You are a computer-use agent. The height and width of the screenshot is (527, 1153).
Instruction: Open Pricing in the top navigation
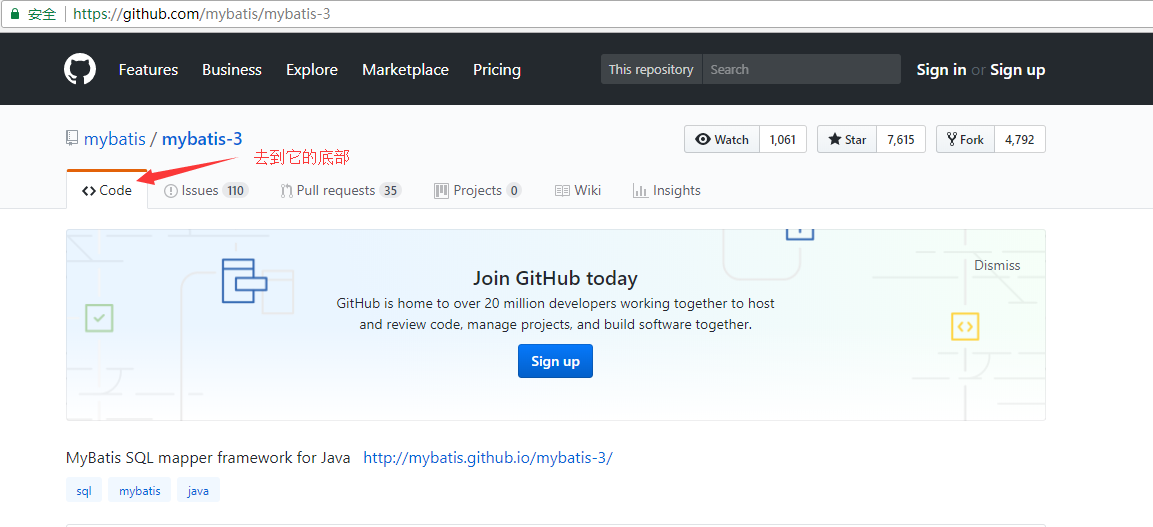(x=496, y=70)
